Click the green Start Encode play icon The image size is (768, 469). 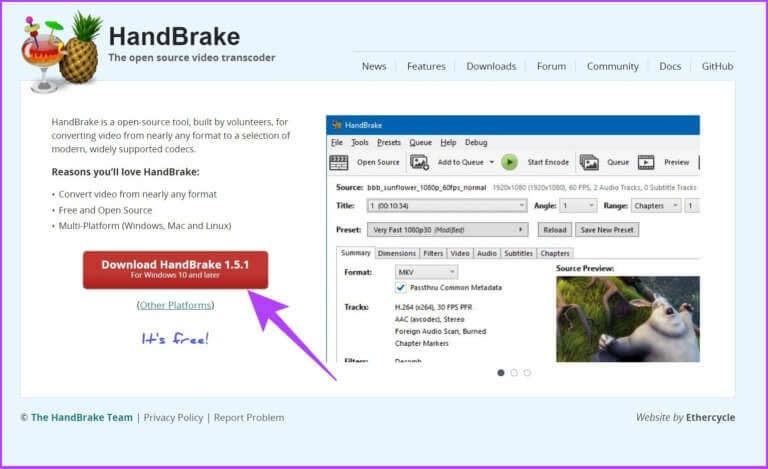(509, 162)
